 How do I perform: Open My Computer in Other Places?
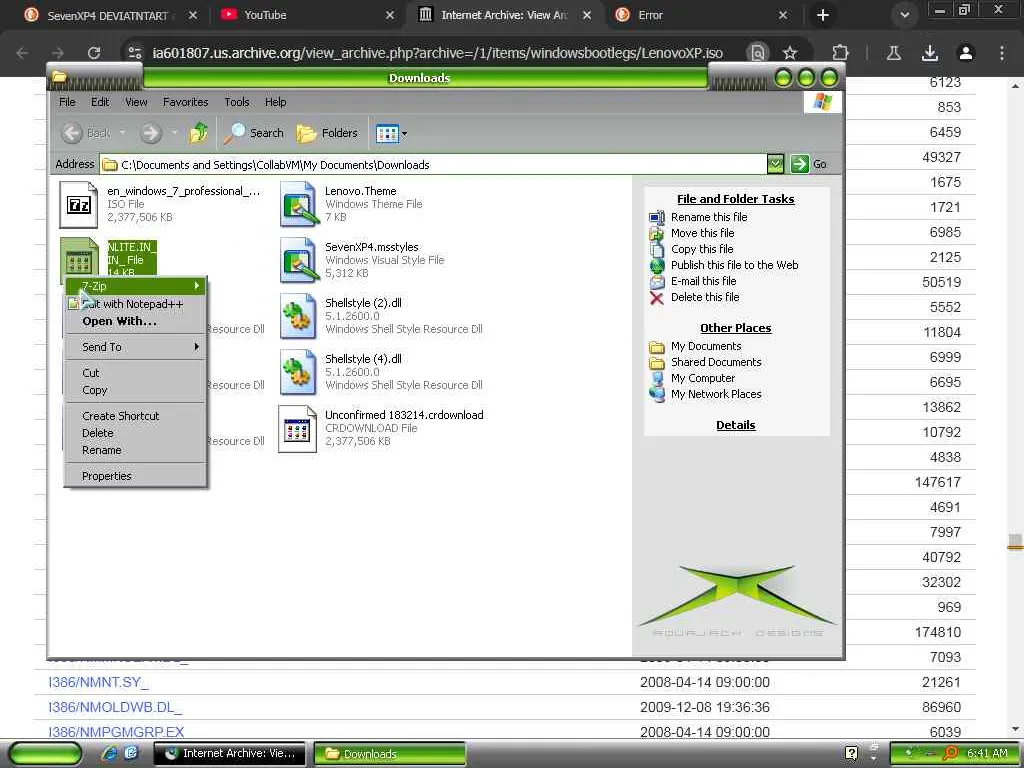pyautogui.click(x=703, y=378)
